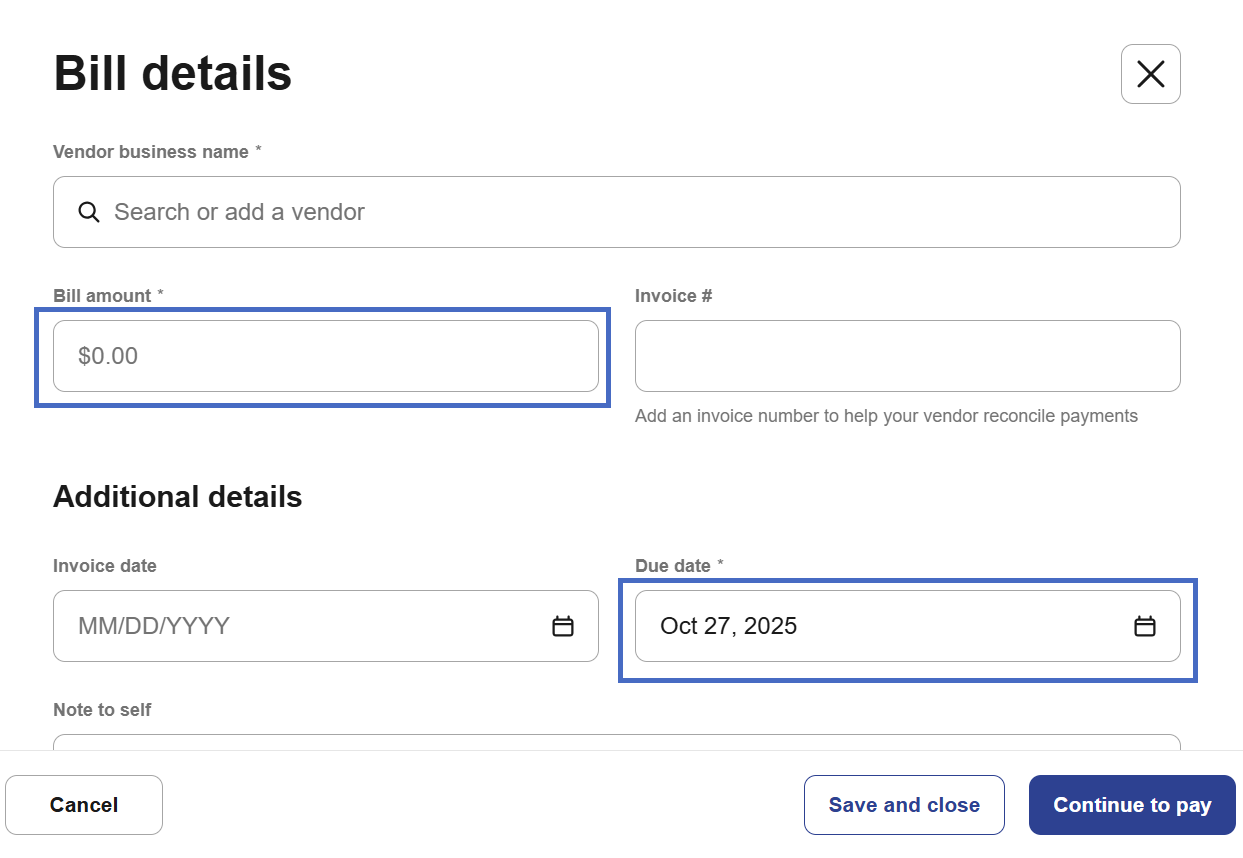Click into the Bill amount $0.00 field
Image resolution: width=1243 pixels, height=858 pixels.
[x=325, y=356]
